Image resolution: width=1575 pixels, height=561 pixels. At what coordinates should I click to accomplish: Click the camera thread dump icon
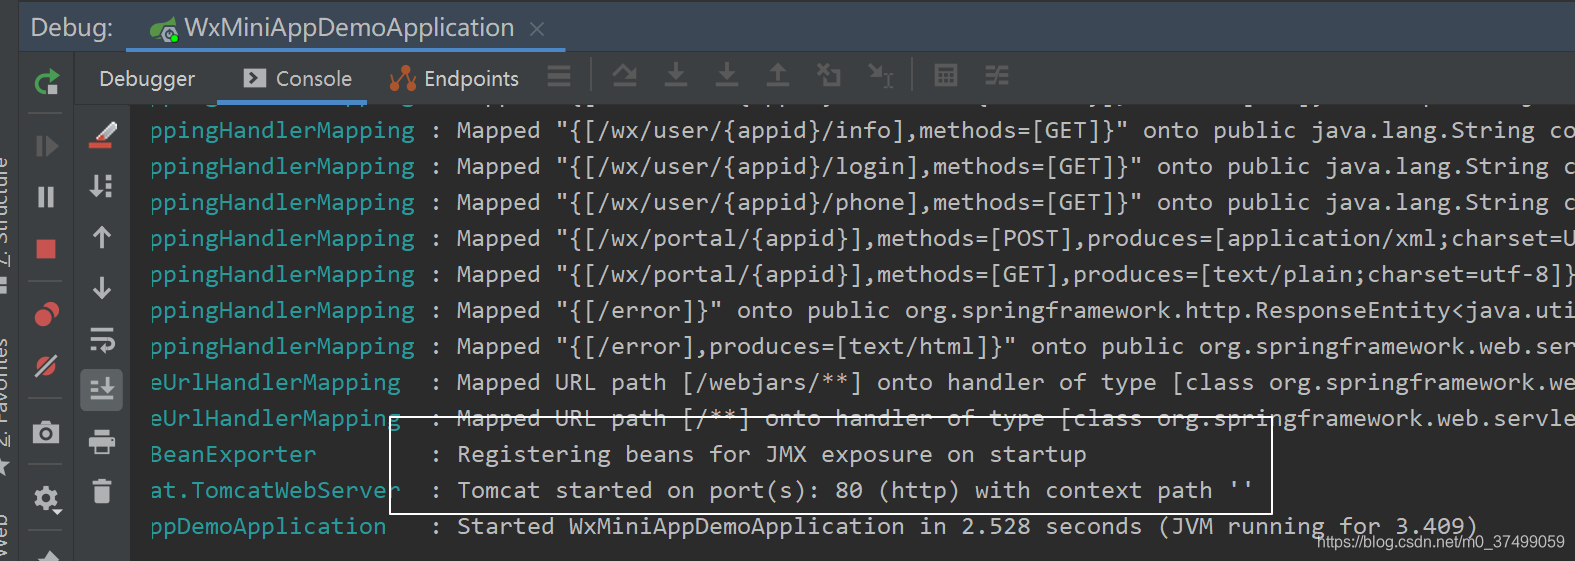pyautogui.click(x=46, y=433)
